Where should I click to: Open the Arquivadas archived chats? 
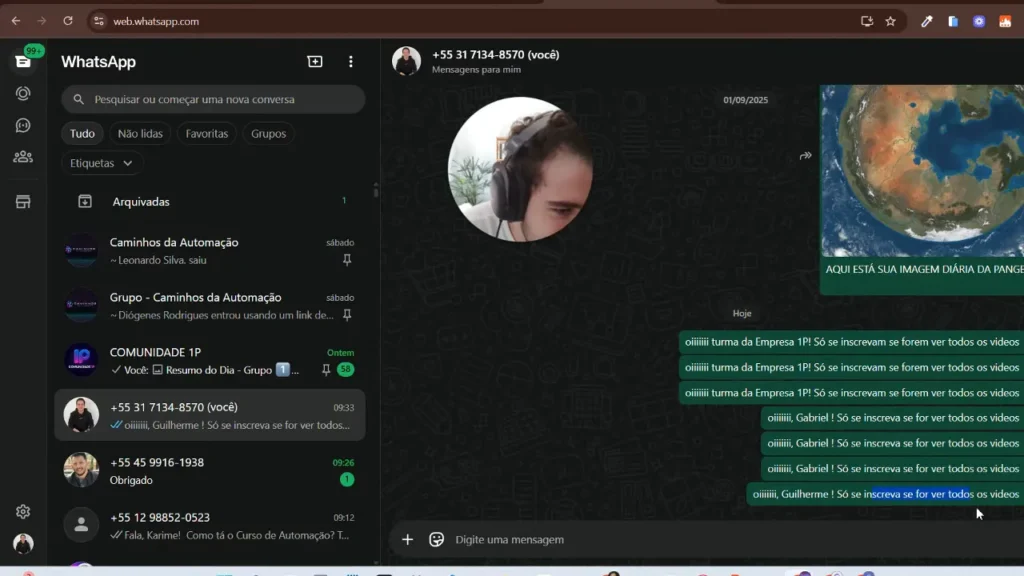pos(141,202)
